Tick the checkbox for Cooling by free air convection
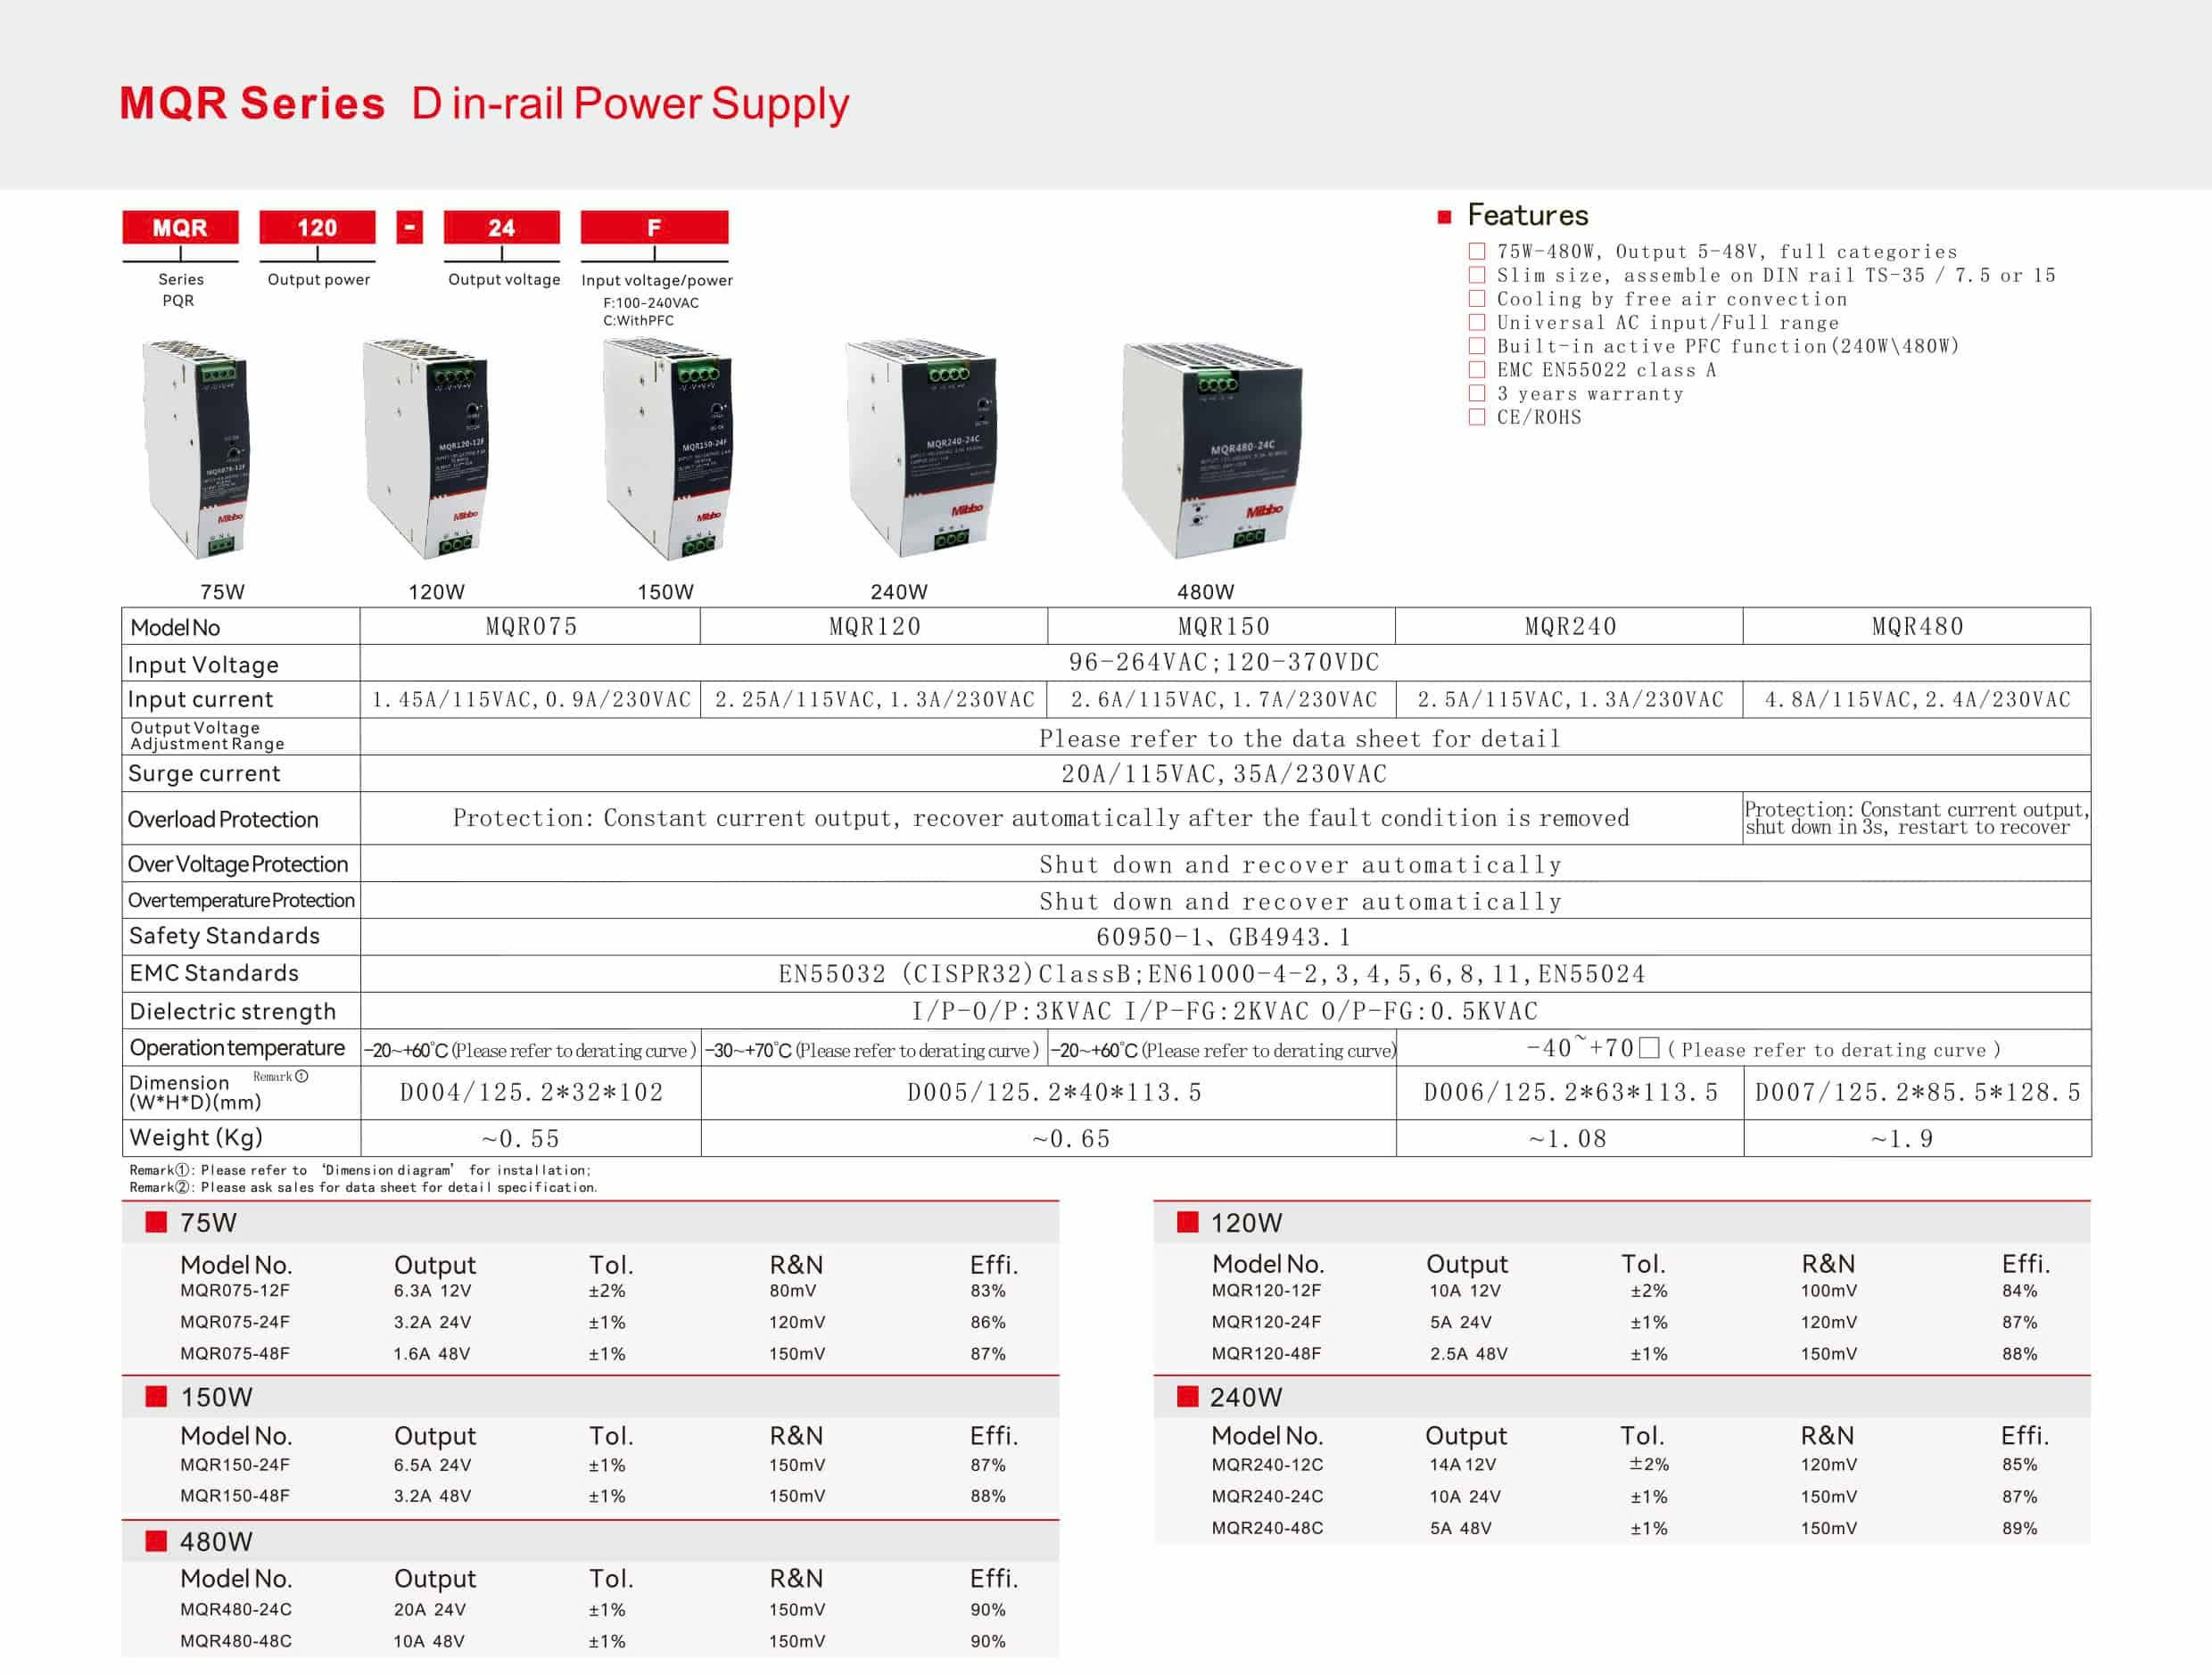Viewport: 2212px width, 1676px height. [x=1477, y=299]
